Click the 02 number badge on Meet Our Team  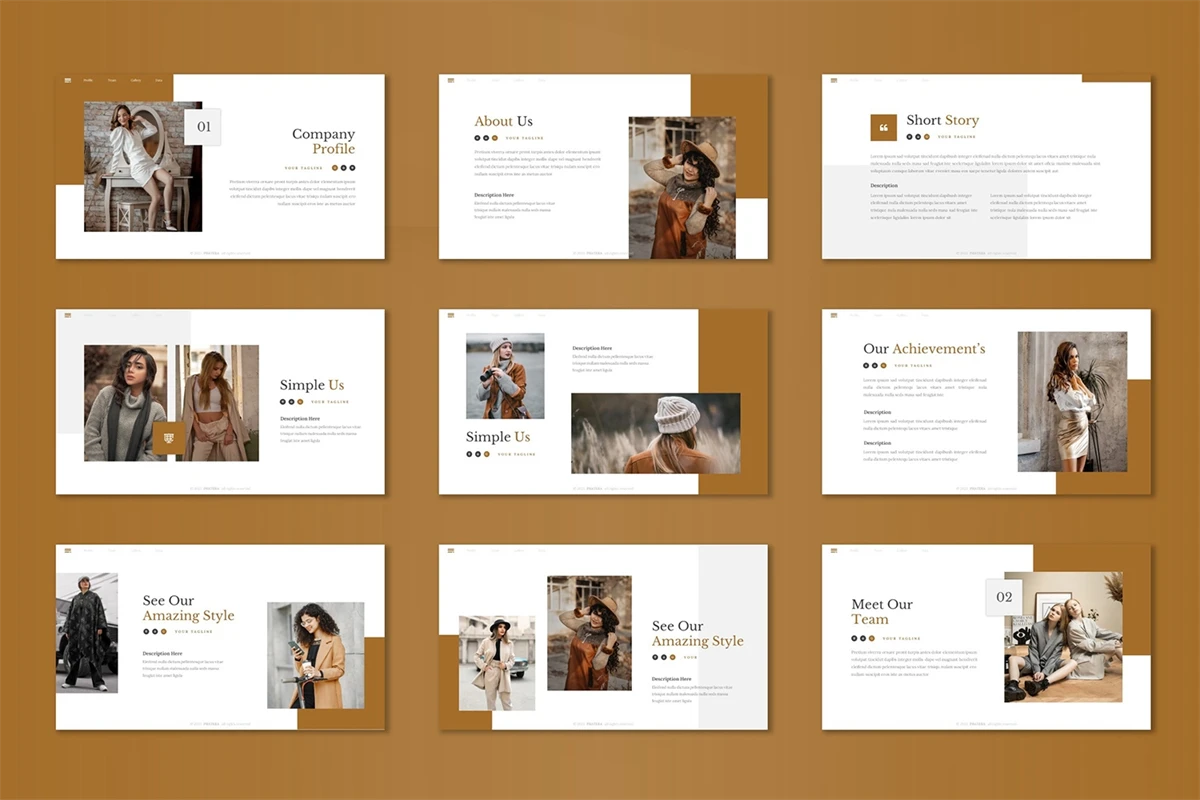(1004, 597)
